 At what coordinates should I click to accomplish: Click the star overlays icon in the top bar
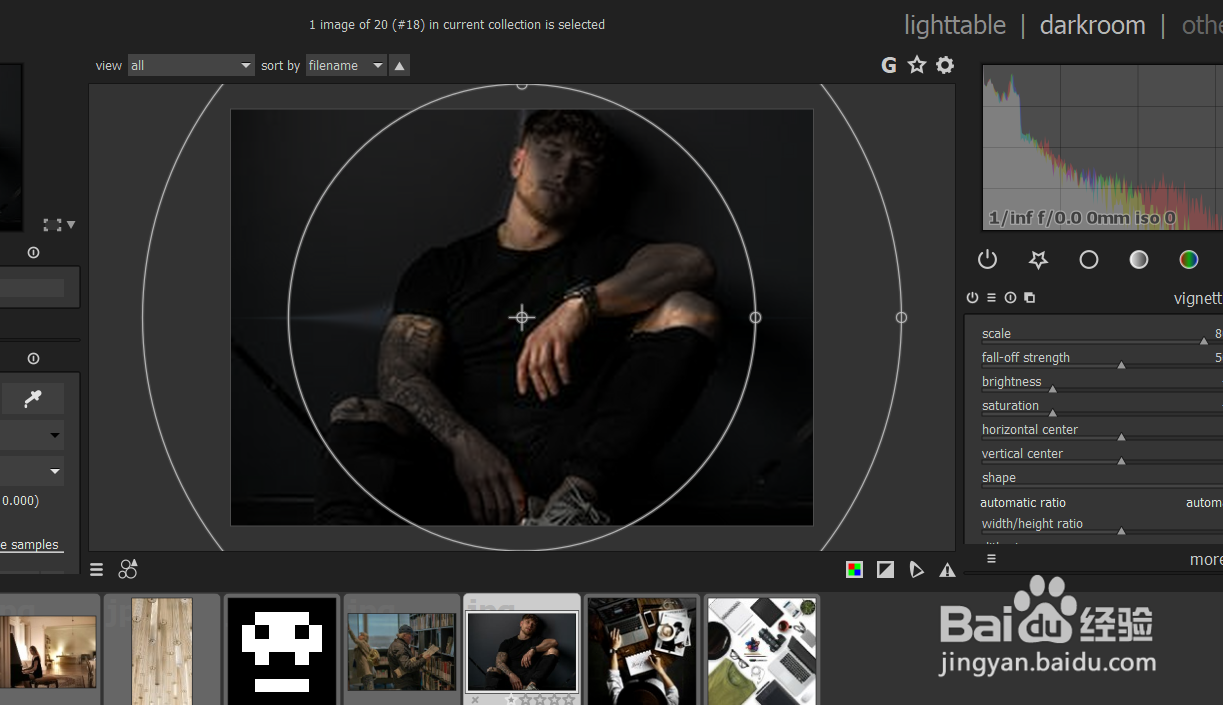click(916, 65)
